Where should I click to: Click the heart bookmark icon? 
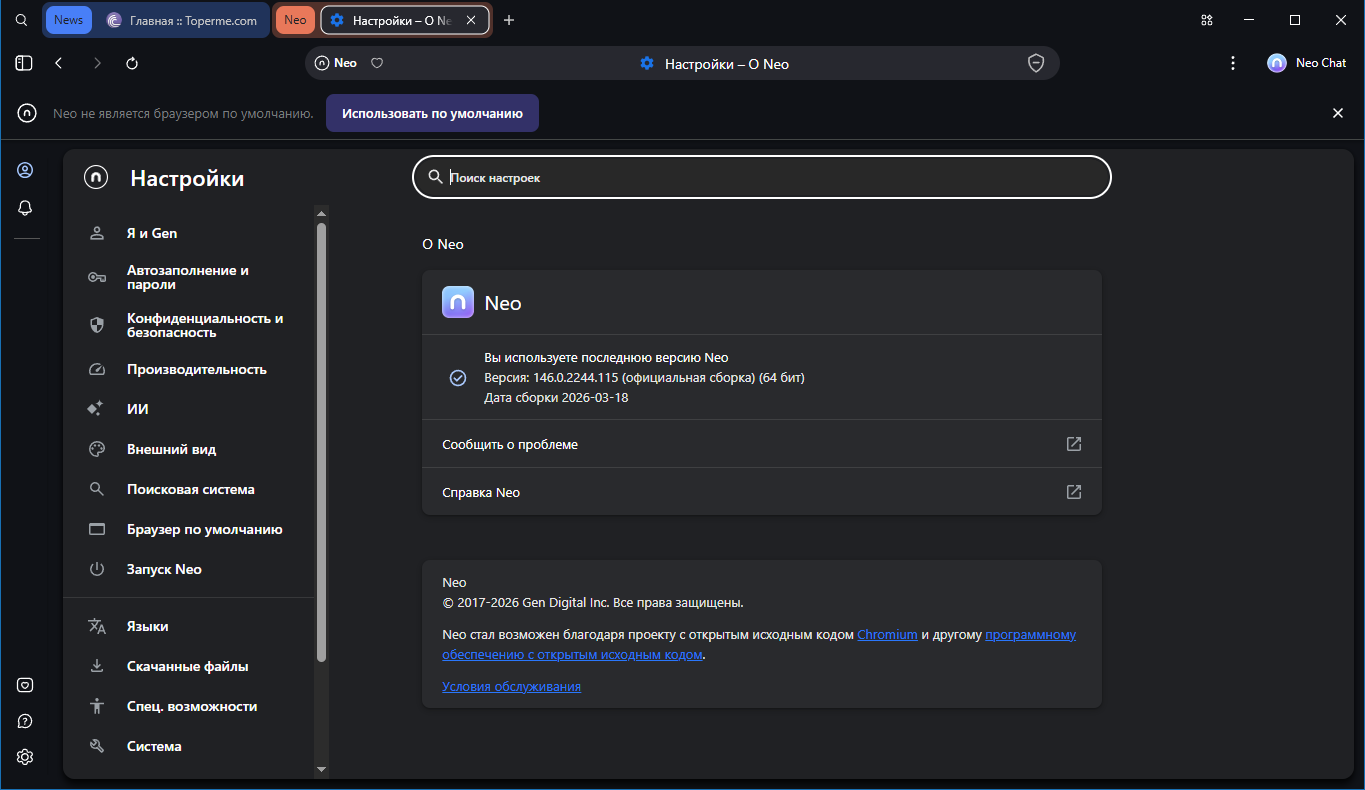click(377, 63)
